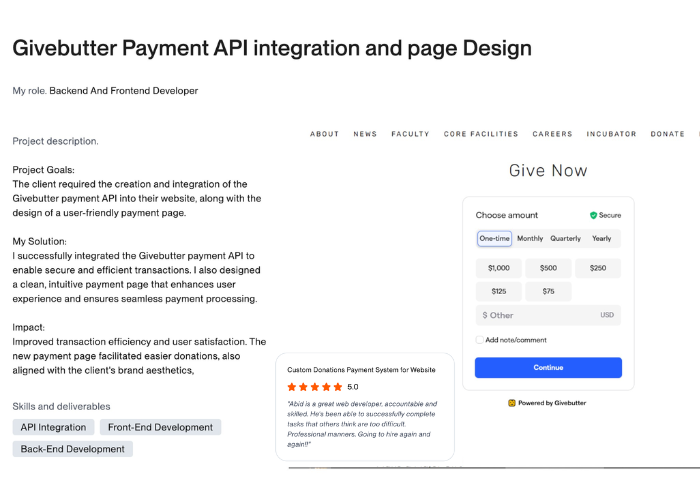Choose the $250 donation amount
This screenshot has height=500, width=700.
click(598, 268)
